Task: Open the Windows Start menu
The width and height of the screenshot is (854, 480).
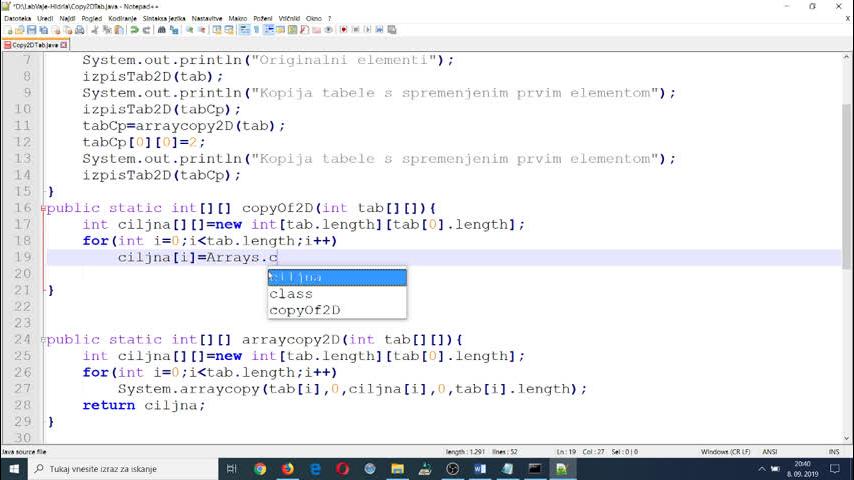Action: click(14, 469)
